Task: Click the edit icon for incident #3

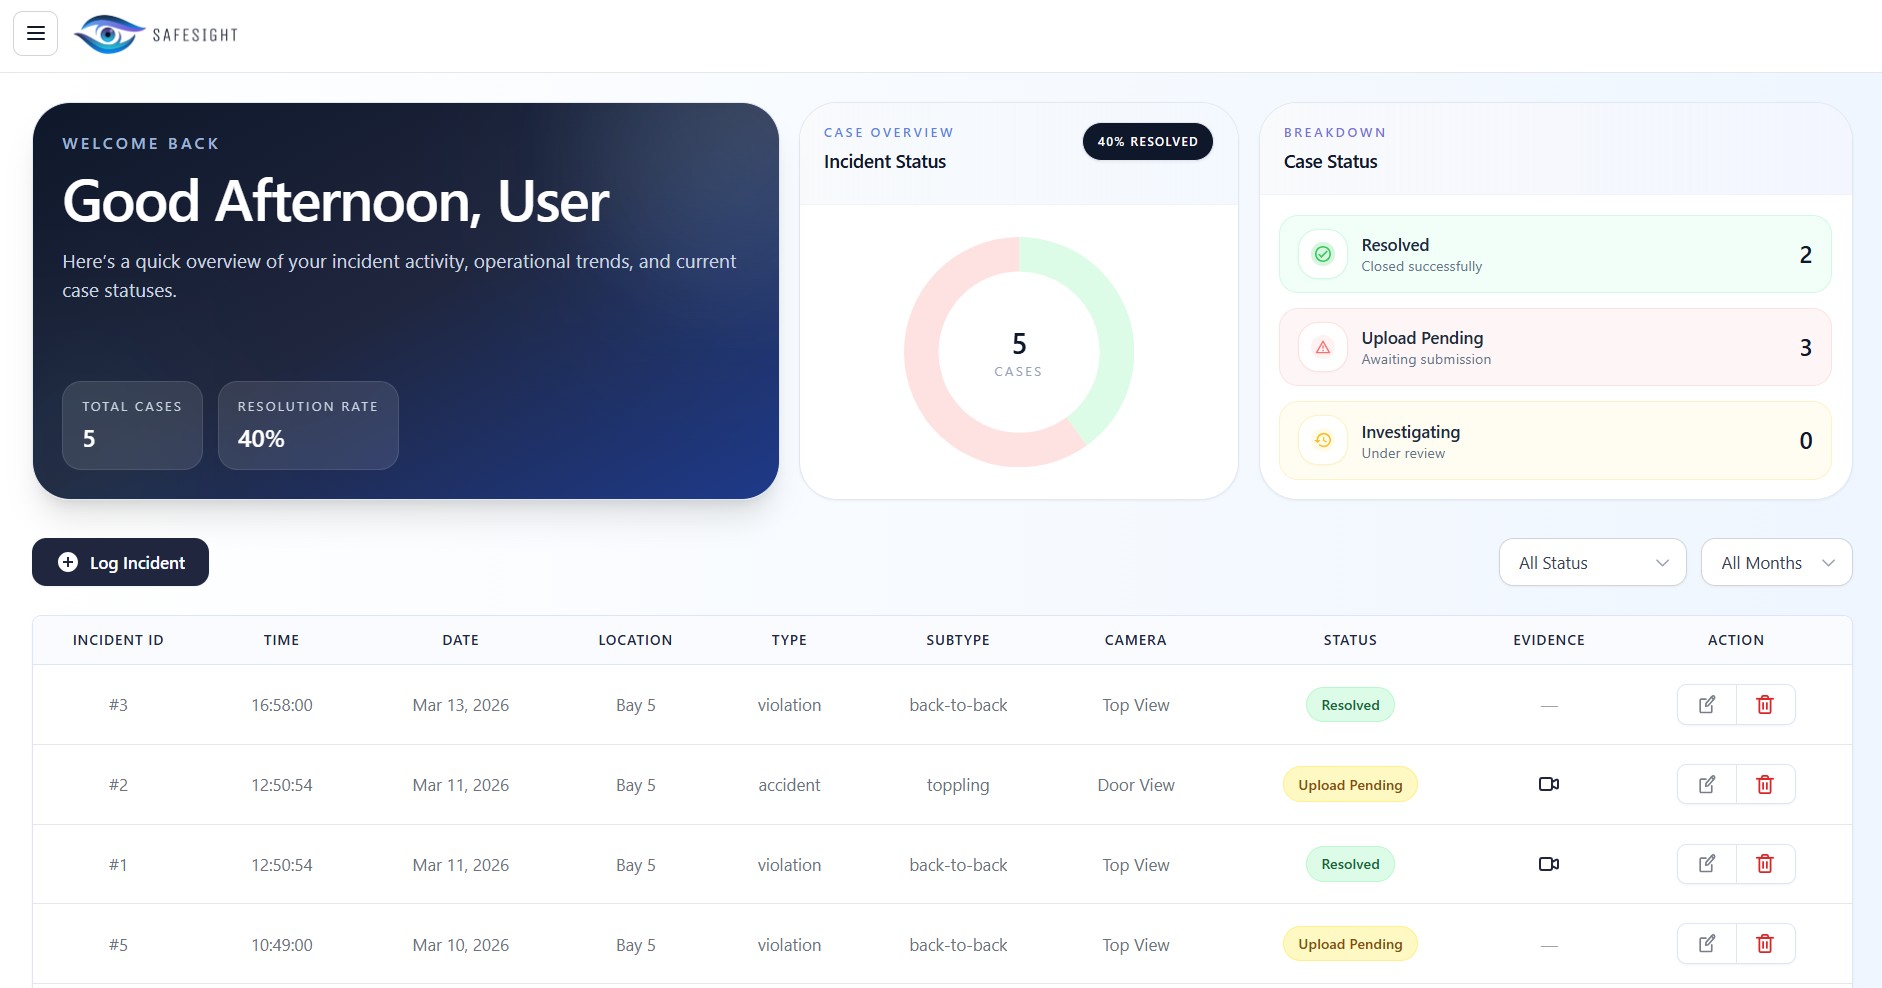Action: coord(1707,705)
